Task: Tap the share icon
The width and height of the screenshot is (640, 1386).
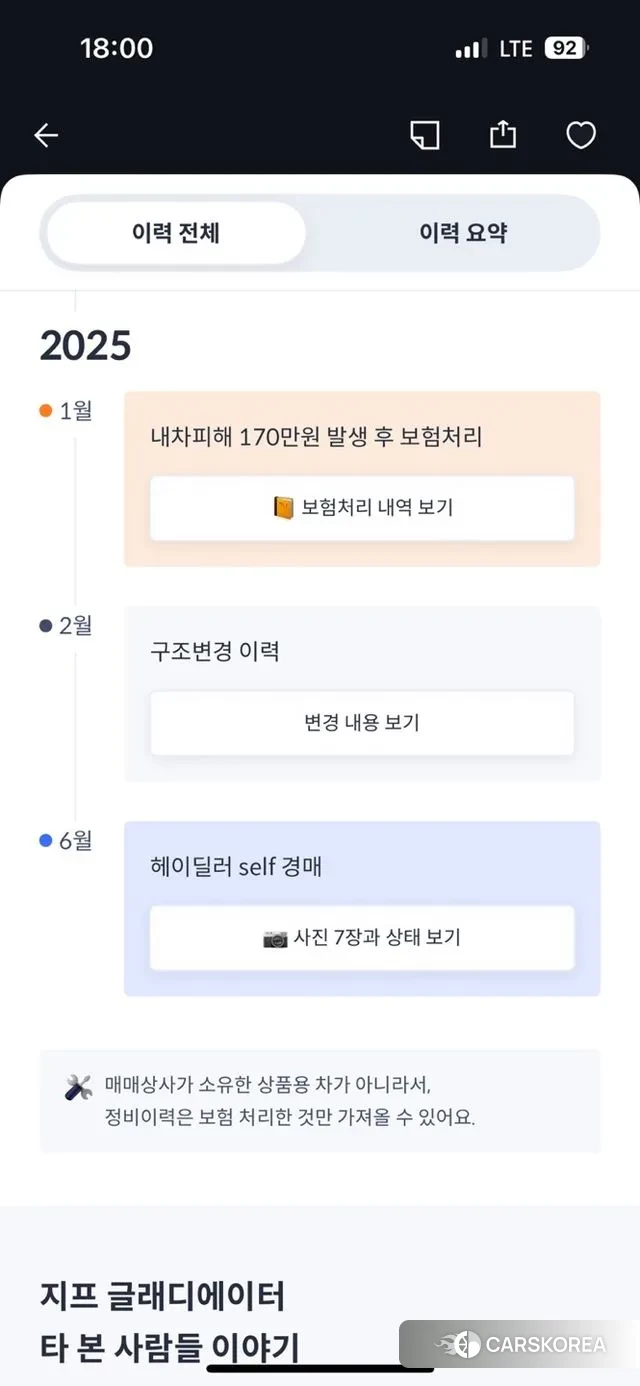Action: (503, 135)
